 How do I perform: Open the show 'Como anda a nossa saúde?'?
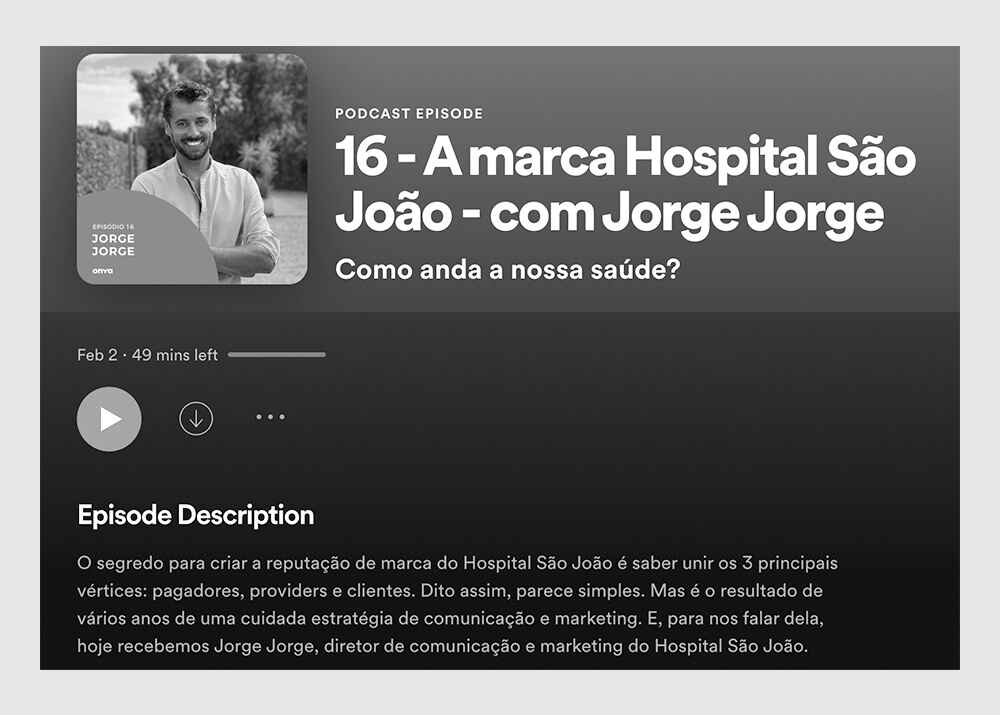[x=508, y=270]
